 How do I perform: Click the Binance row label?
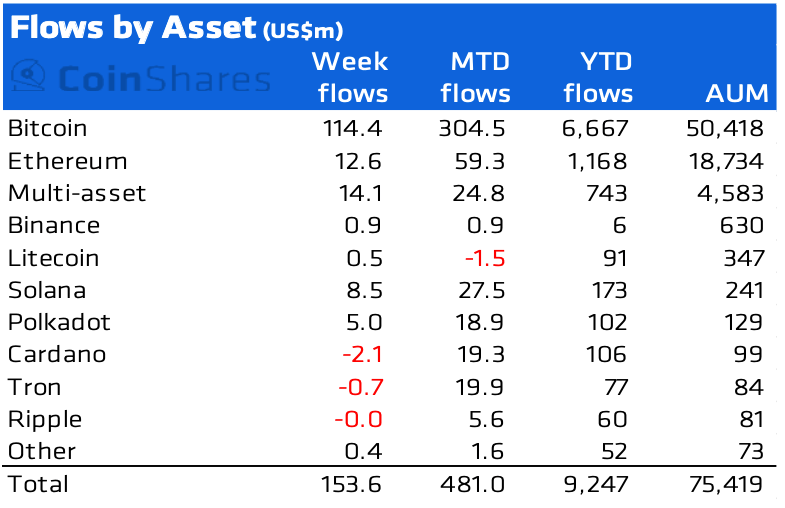pos(53,226)
